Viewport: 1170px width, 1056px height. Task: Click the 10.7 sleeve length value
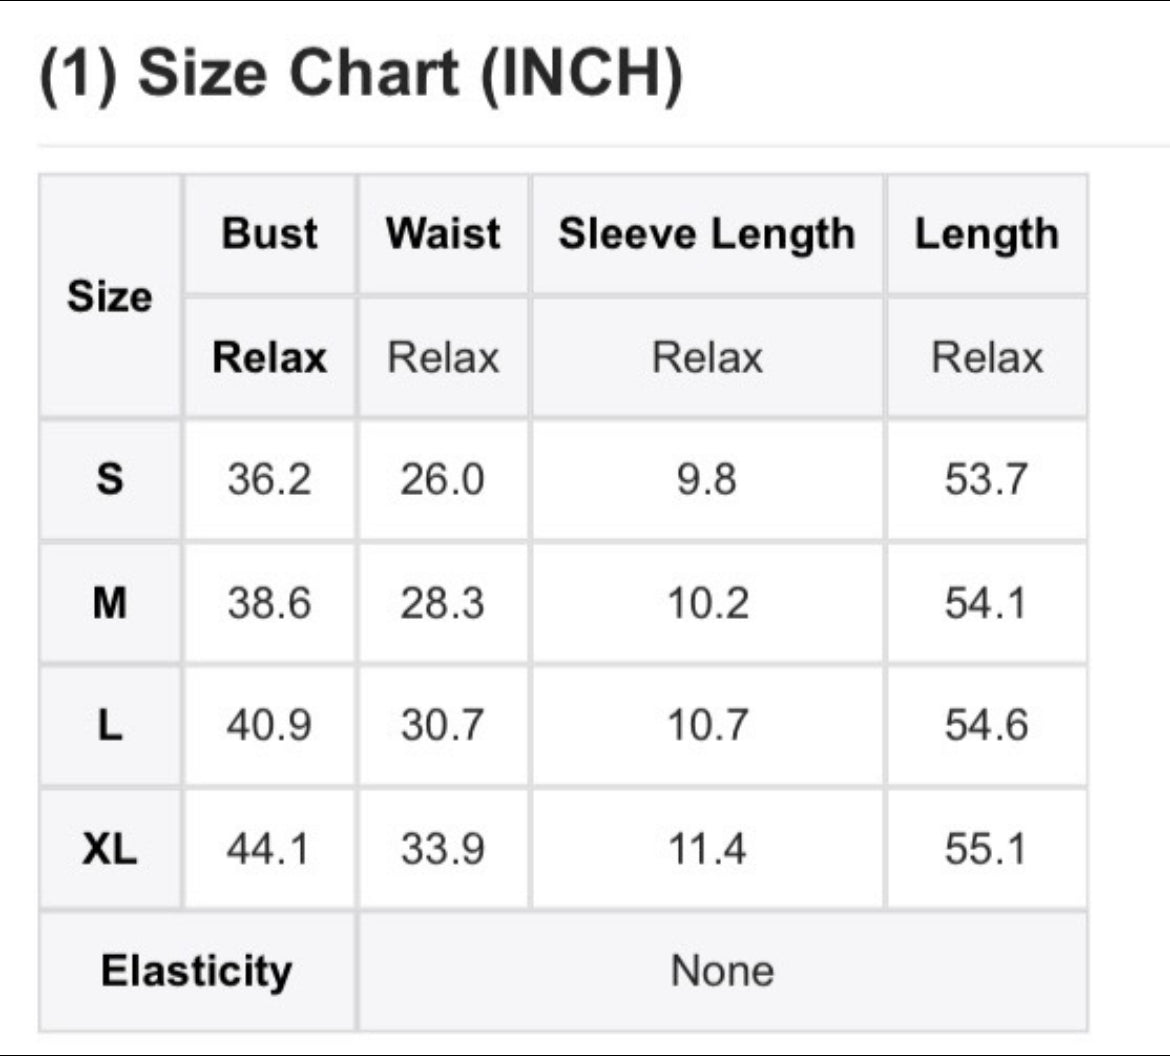coord(707,725)
